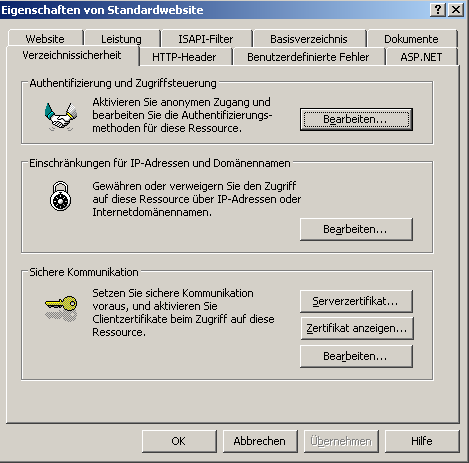Switch to the Website tab

[45, 39]
